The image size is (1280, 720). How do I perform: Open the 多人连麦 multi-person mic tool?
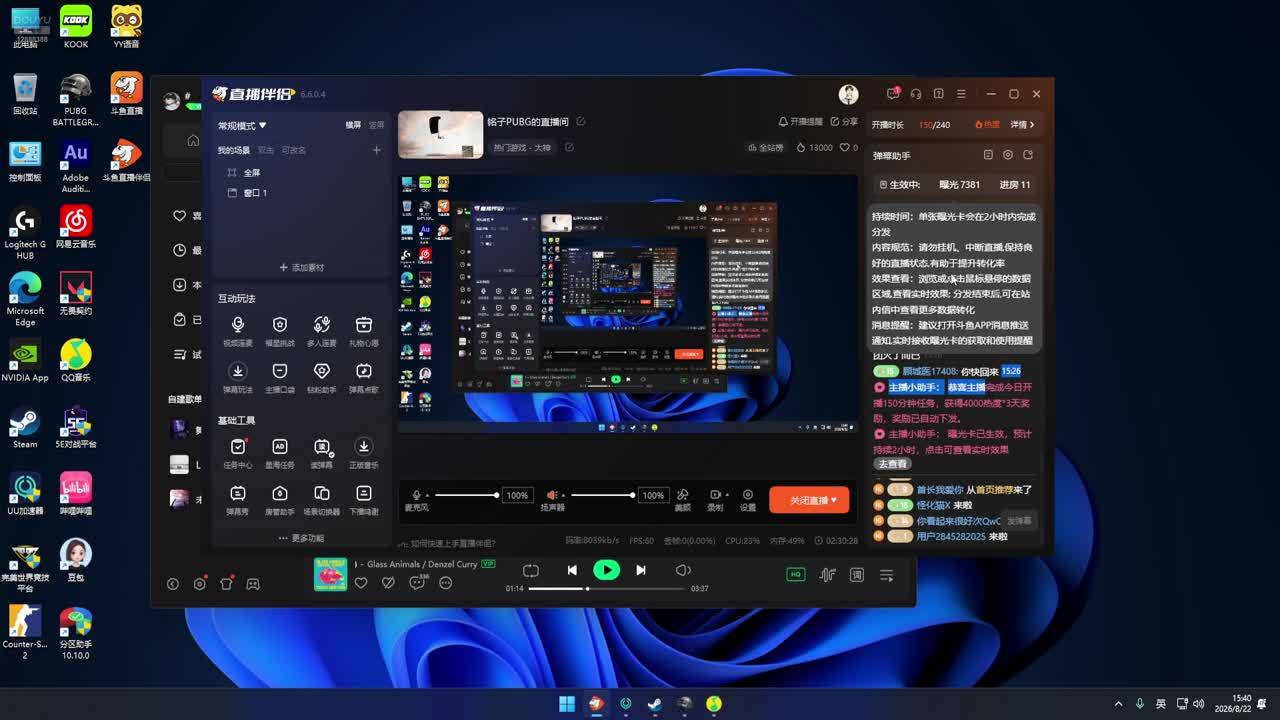(x=322, y=331)
